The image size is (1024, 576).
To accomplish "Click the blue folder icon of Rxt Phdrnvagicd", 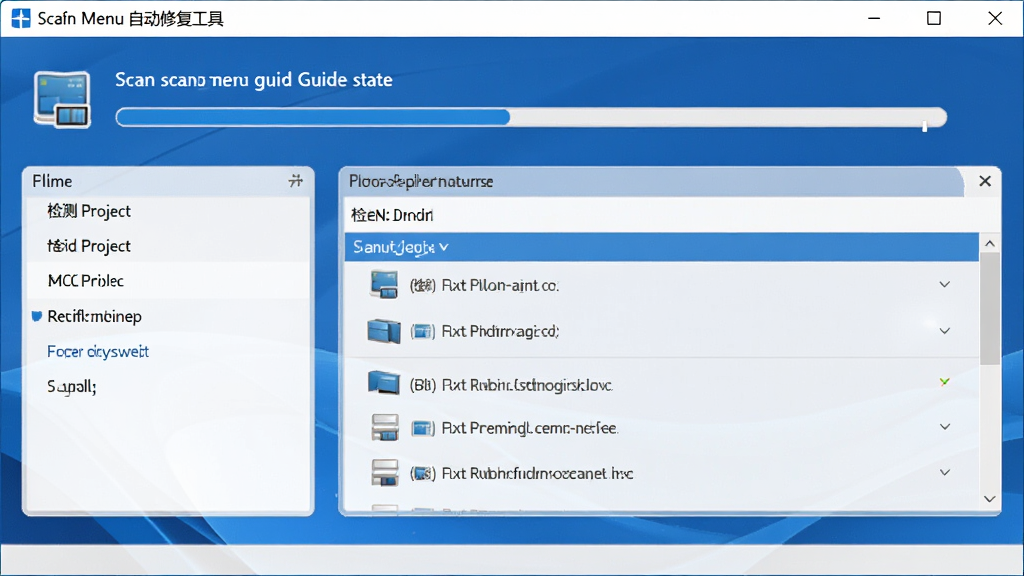I will (x=384, y=331).
